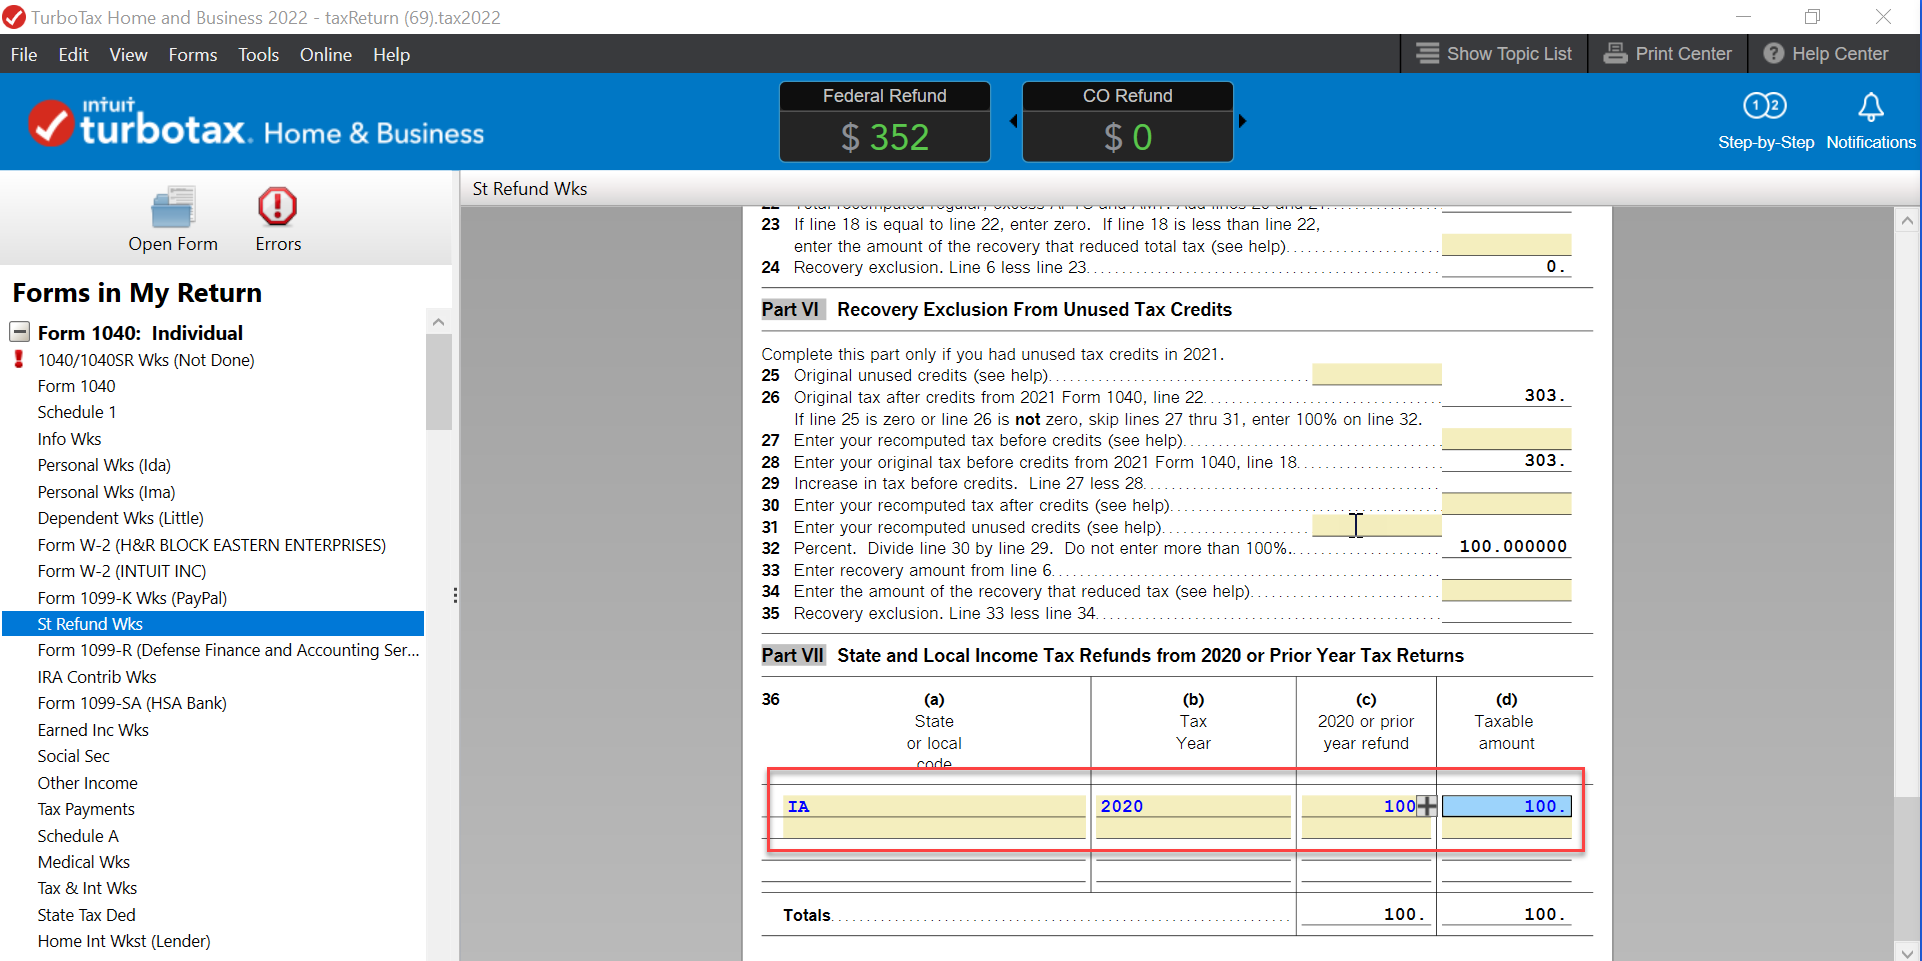Click the forms list scrollbar thumb

click(x=439, y=382)
